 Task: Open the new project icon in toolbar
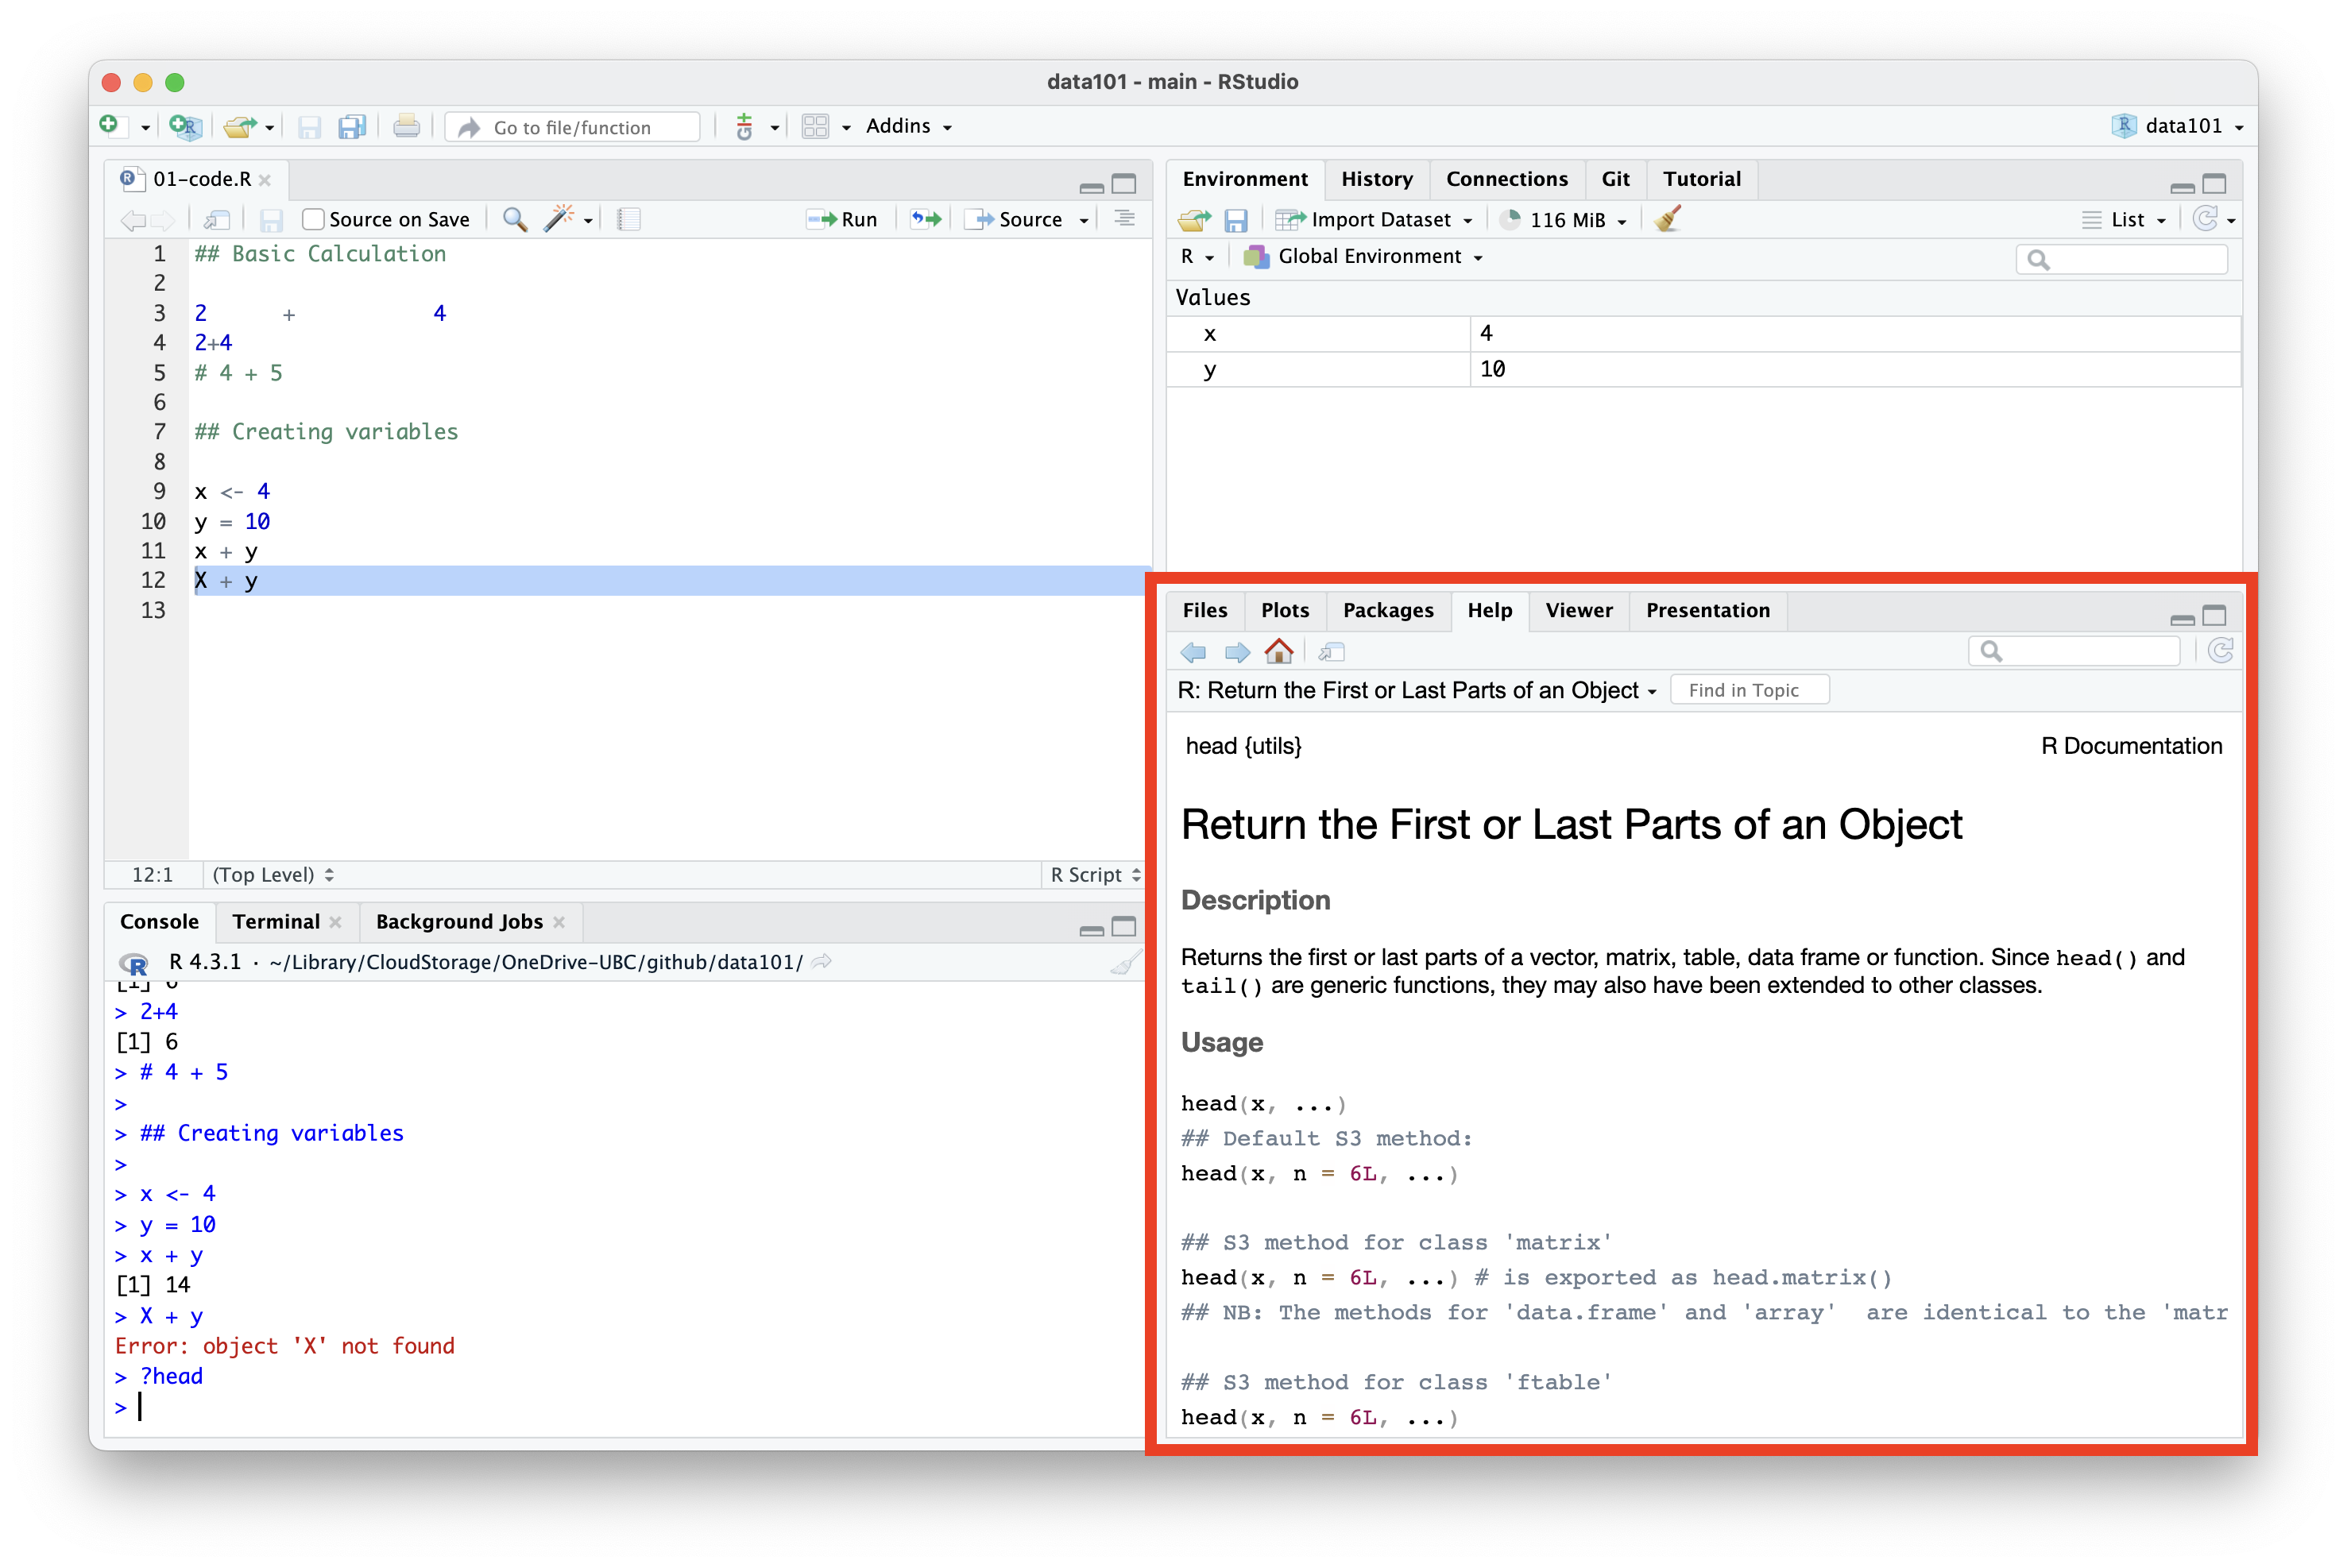pos(186,127)
